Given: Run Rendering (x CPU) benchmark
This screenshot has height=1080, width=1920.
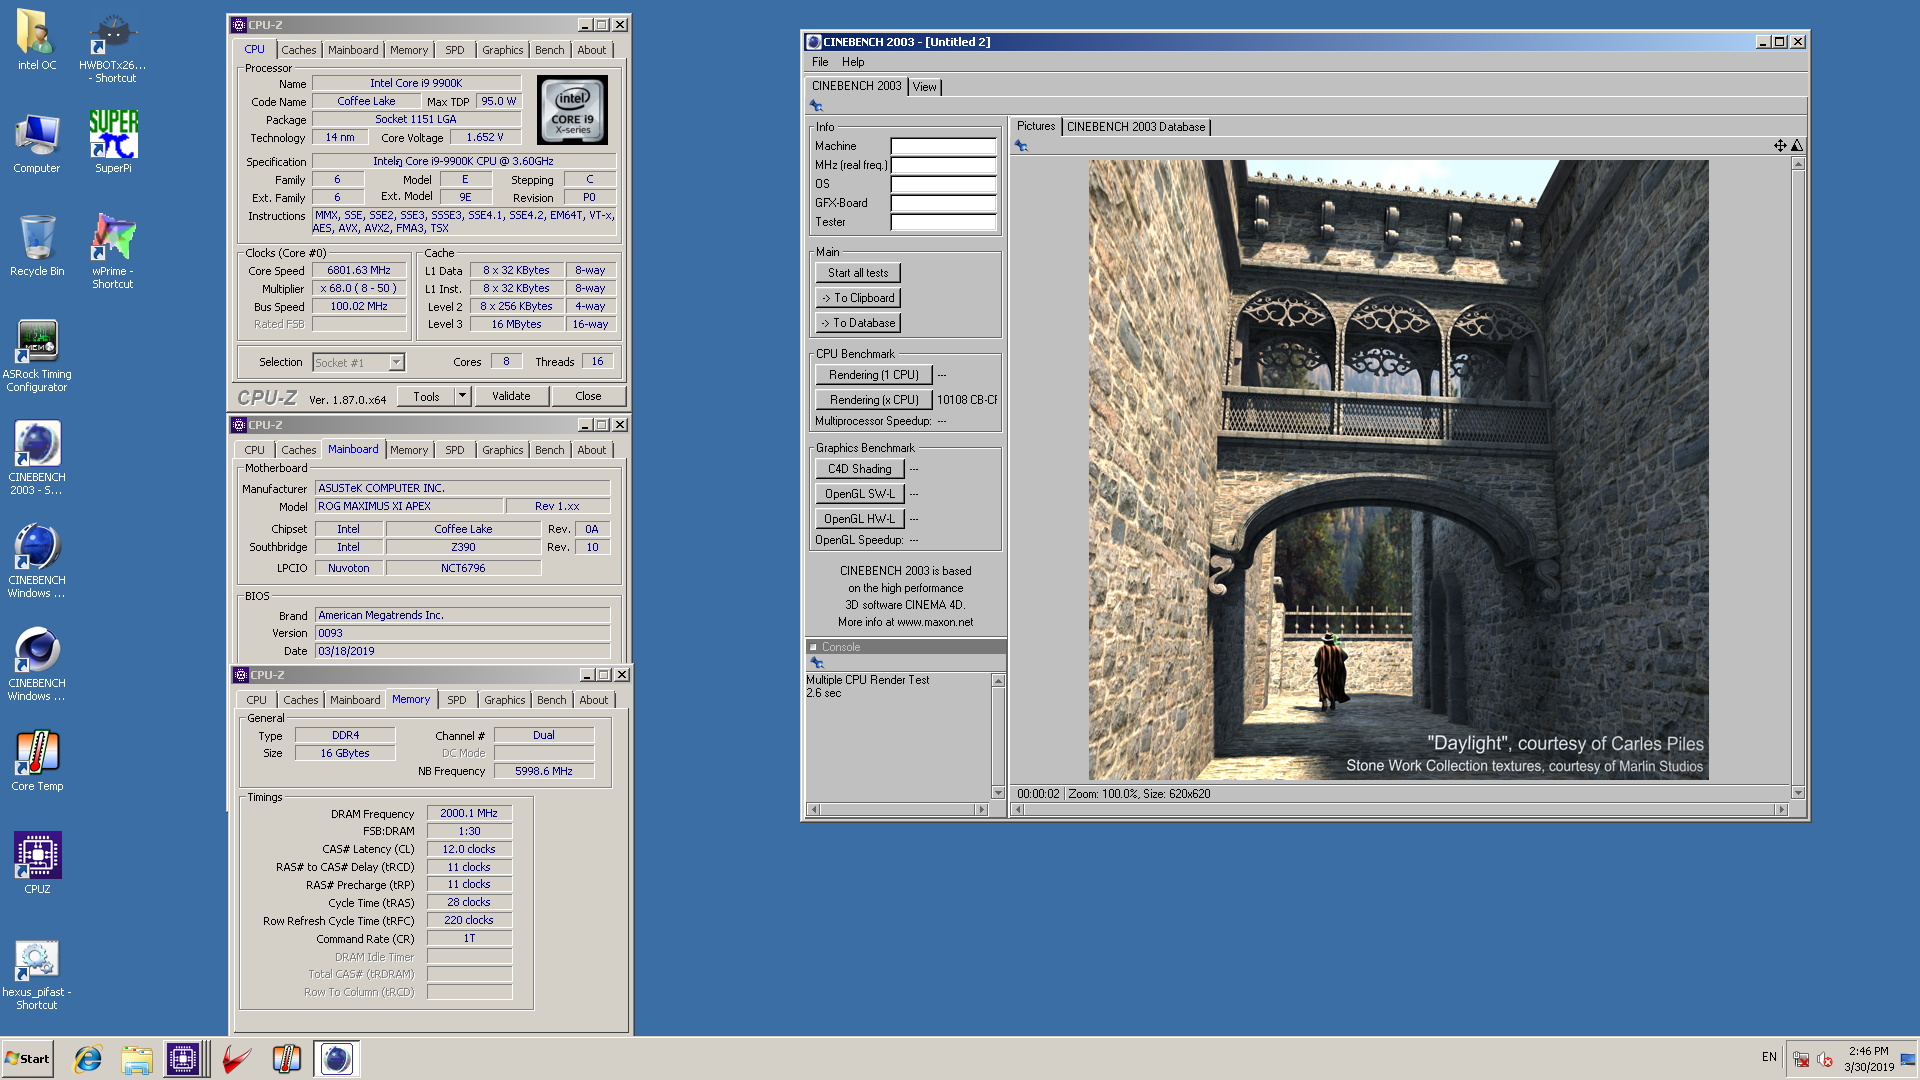Looking at the screenshot, I should click(x=874, y=400).
